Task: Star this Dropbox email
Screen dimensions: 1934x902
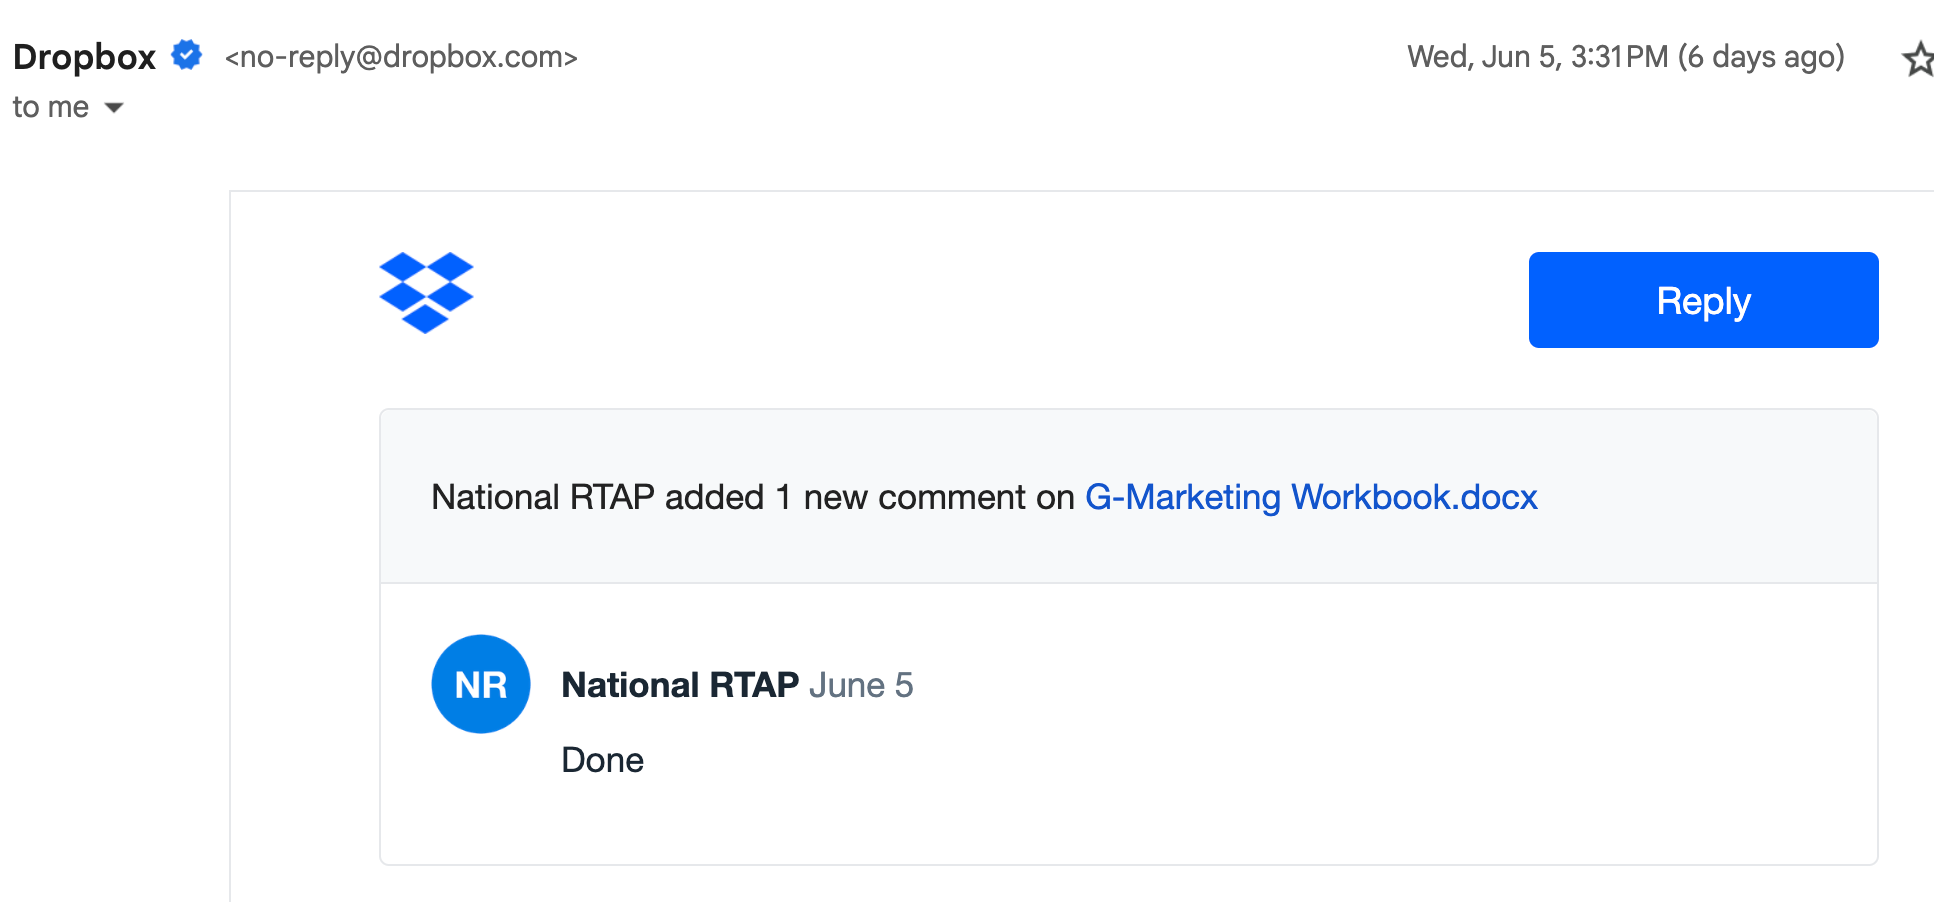Action: tap(1917, 60)
